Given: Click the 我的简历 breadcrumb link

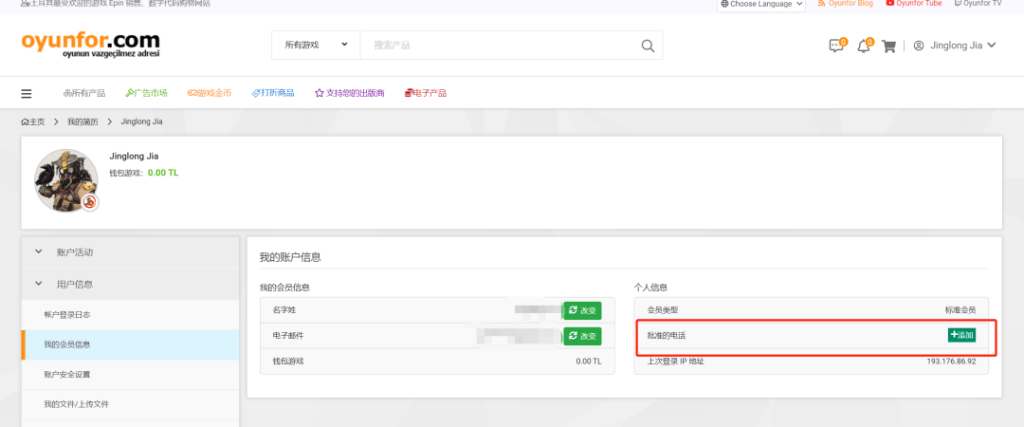Looking at the screenshot, I should pyautogui.click(x=83, y=122).
